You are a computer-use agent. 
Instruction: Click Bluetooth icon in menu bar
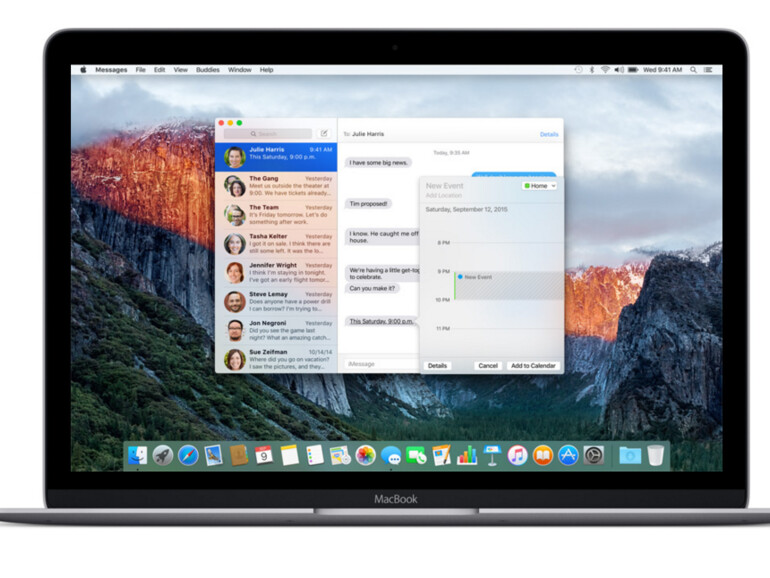click(x=592, y=70)
